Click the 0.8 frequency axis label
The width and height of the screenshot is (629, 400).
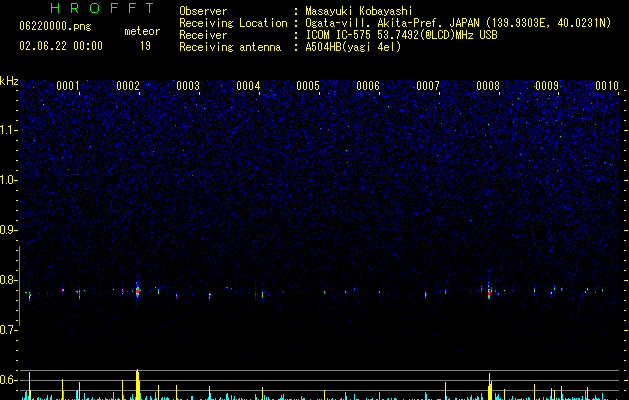coord(9,280)
